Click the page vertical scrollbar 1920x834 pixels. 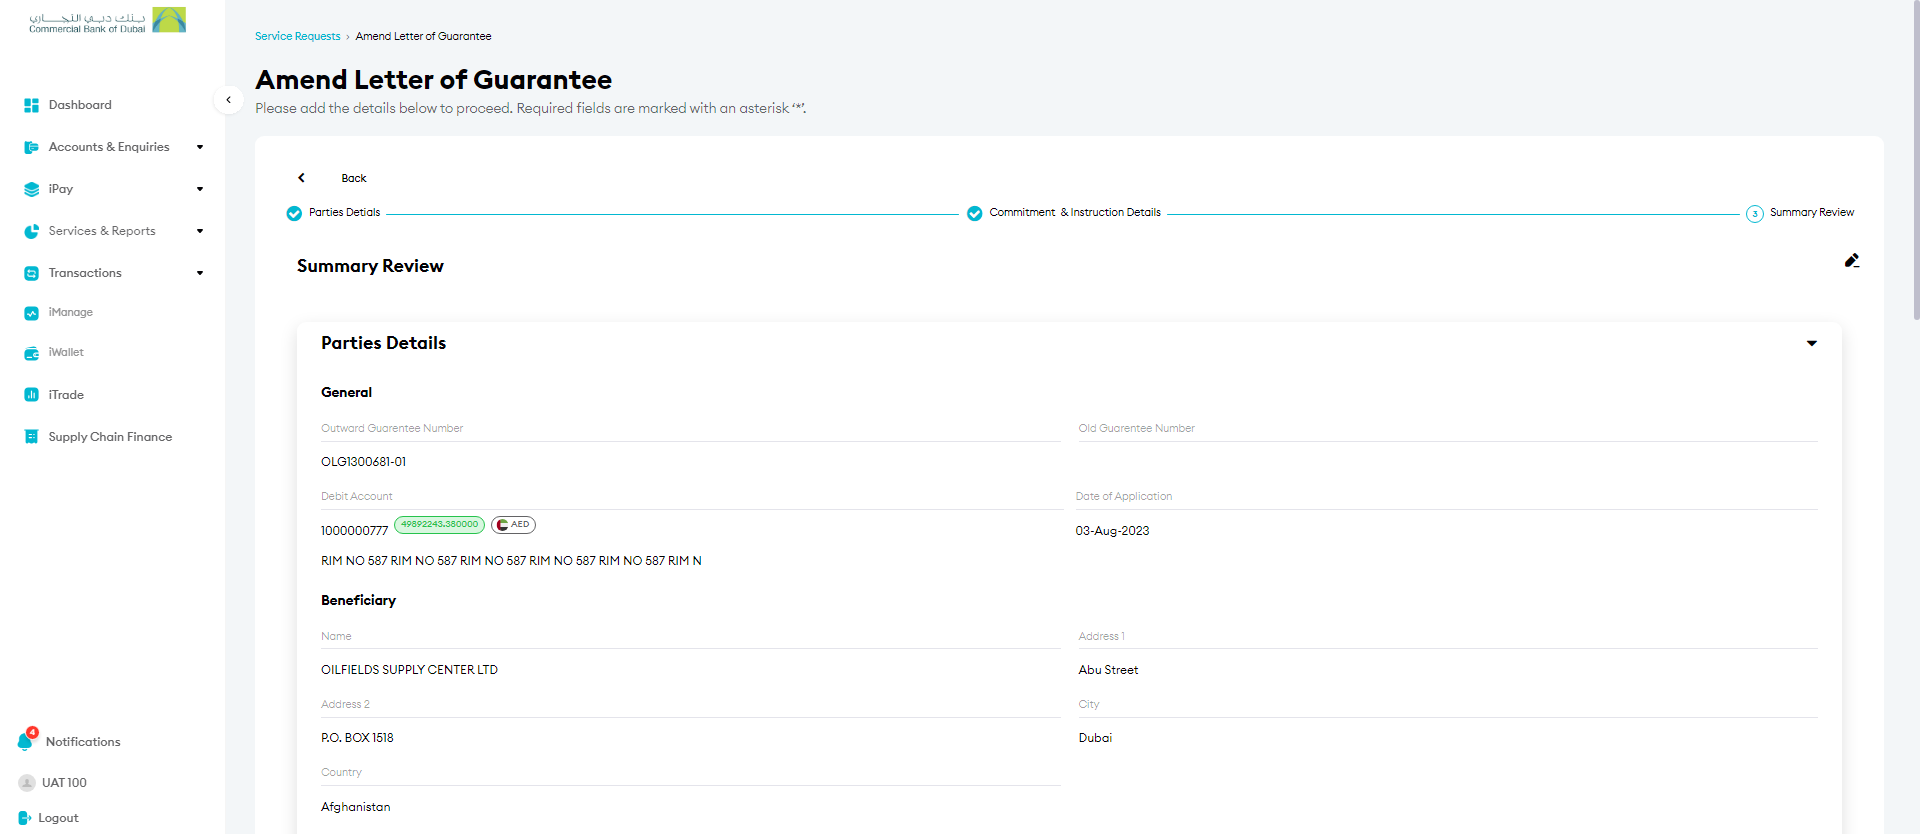(x=1915, y=160)
